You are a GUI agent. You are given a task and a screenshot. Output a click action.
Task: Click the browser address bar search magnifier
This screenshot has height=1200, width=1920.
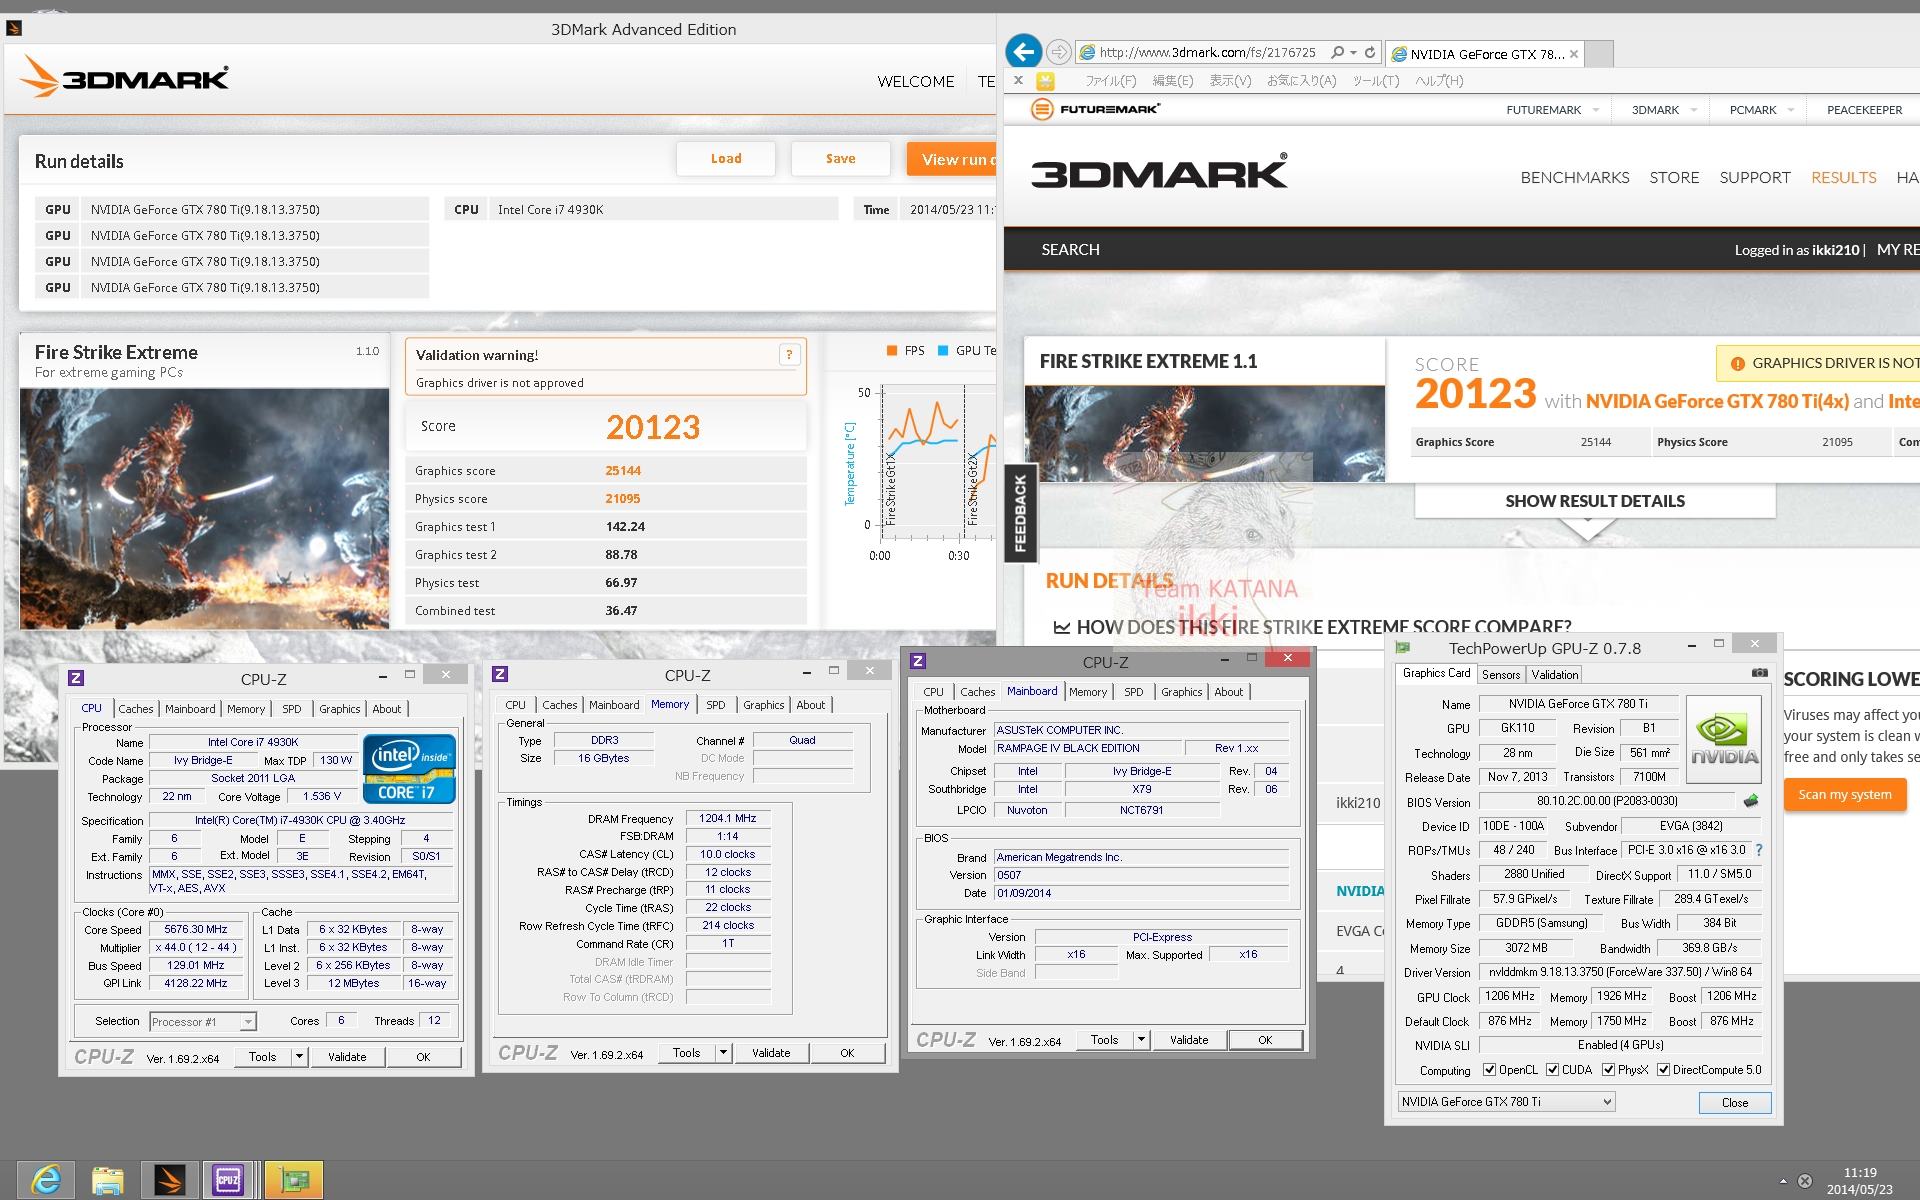(1337, 53)
